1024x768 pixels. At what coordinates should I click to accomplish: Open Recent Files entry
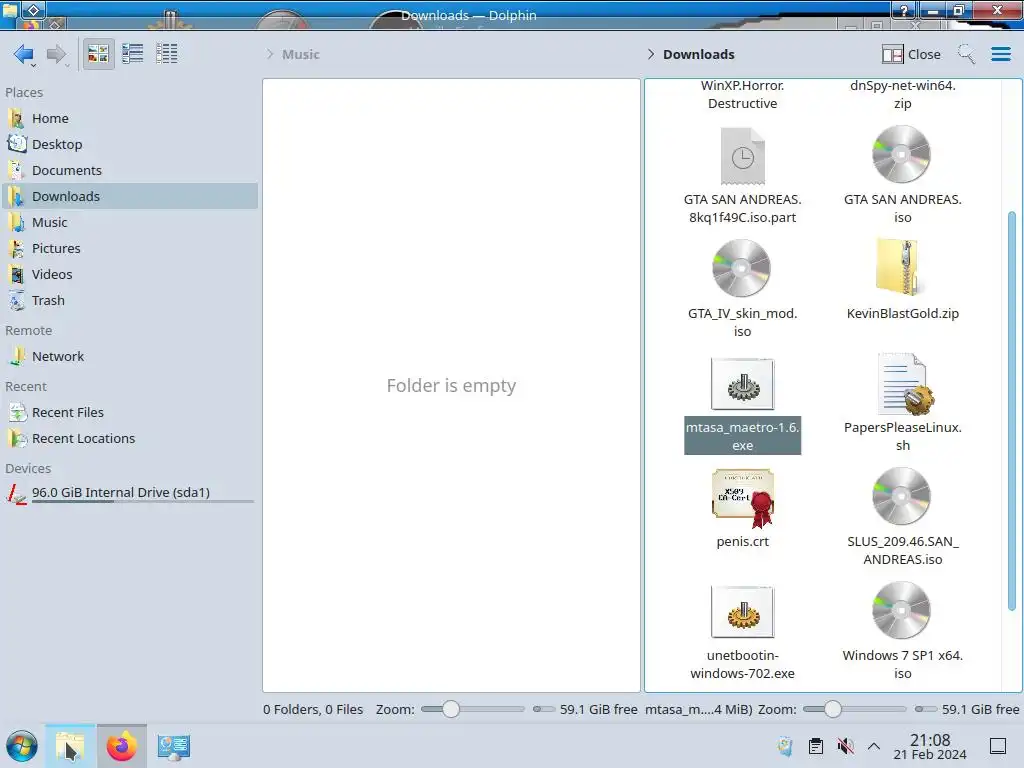pyautogui.click(x=130, y=413)
